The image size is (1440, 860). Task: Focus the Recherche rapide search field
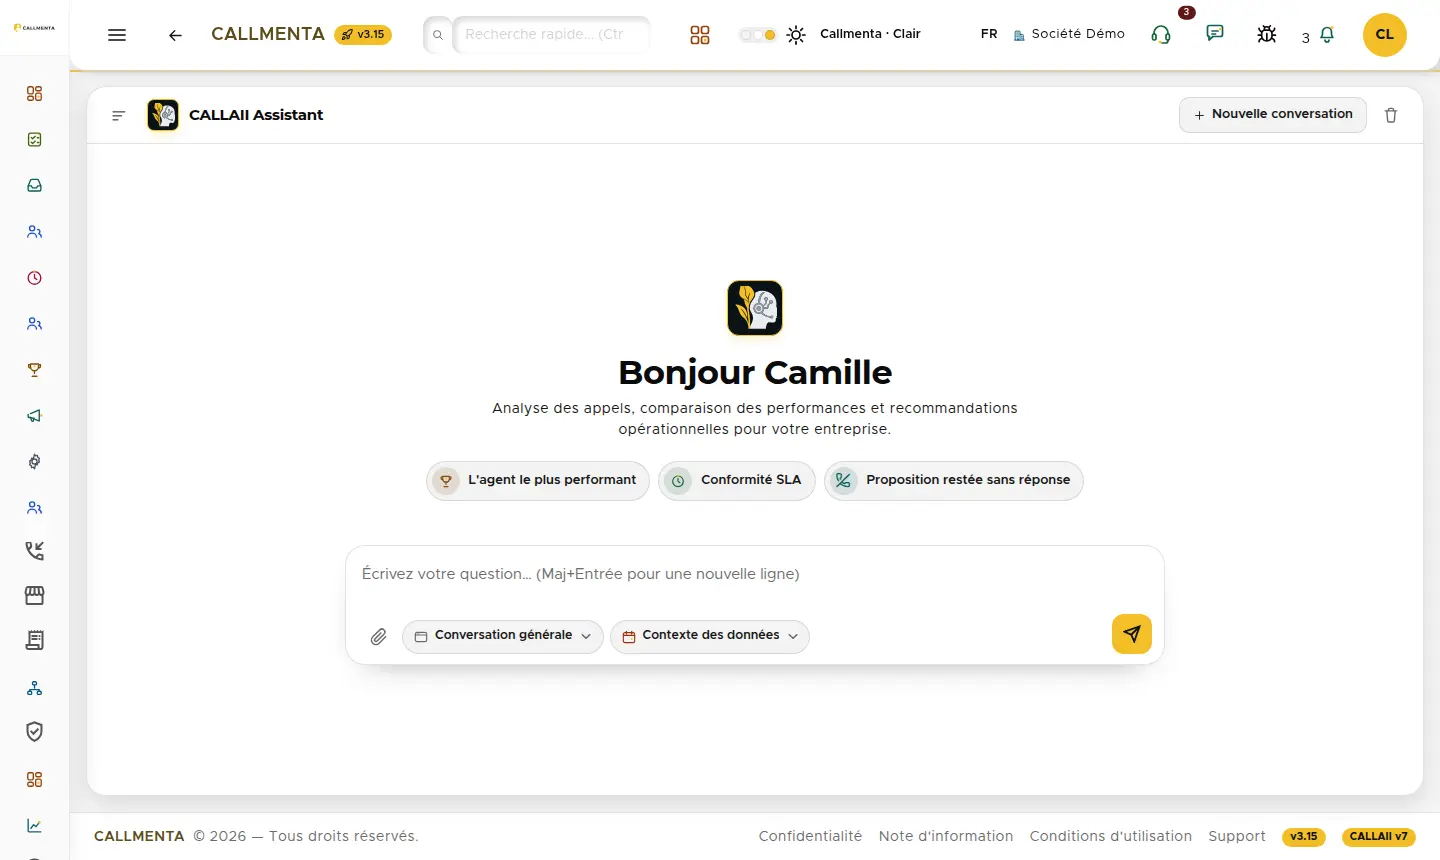[x=552, y=35]
